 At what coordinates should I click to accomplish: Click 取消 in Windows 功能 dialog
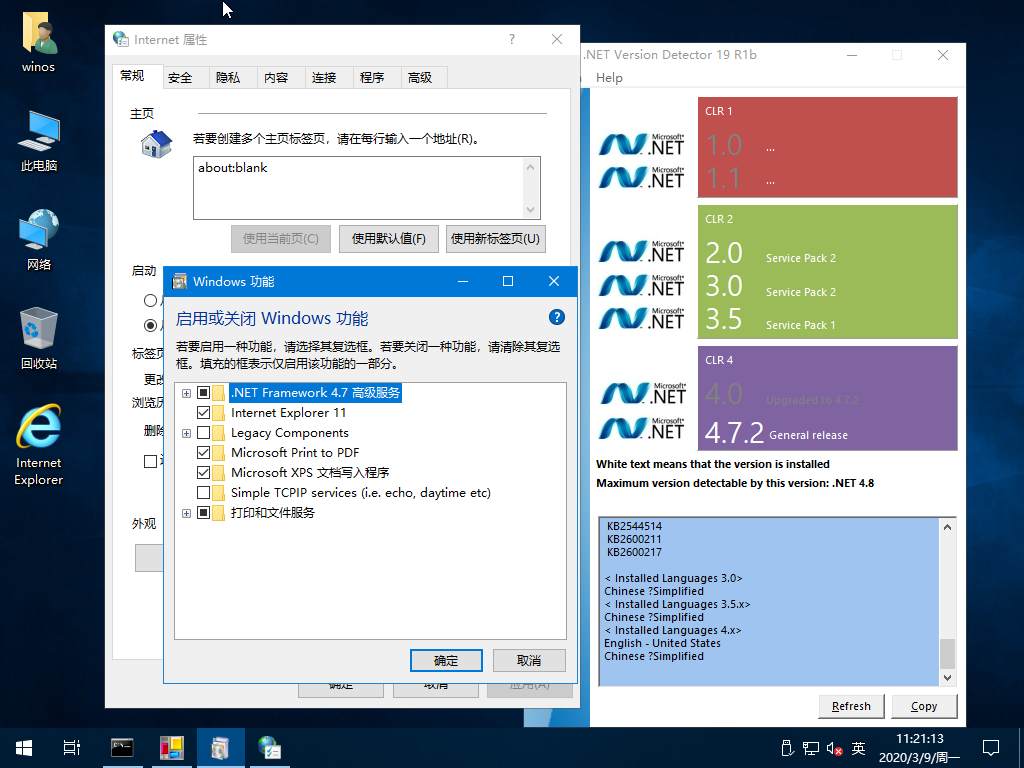[x=529, y=660]
